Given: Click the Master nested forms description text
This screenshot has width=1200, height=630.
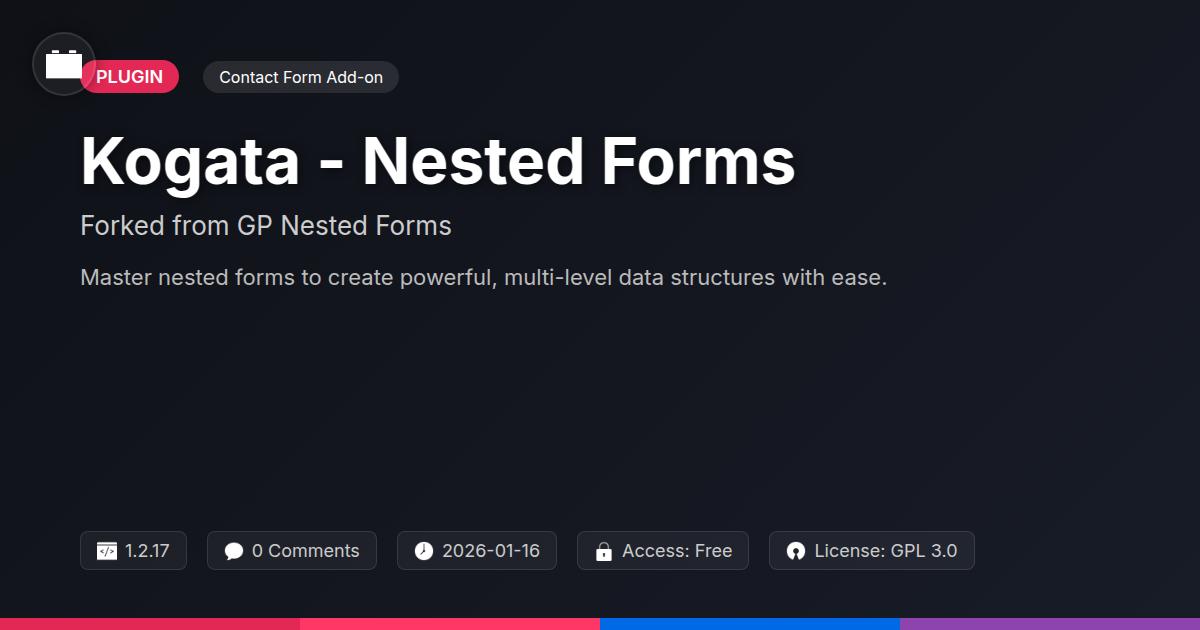Looking at the screenshot, I should 484,278.
